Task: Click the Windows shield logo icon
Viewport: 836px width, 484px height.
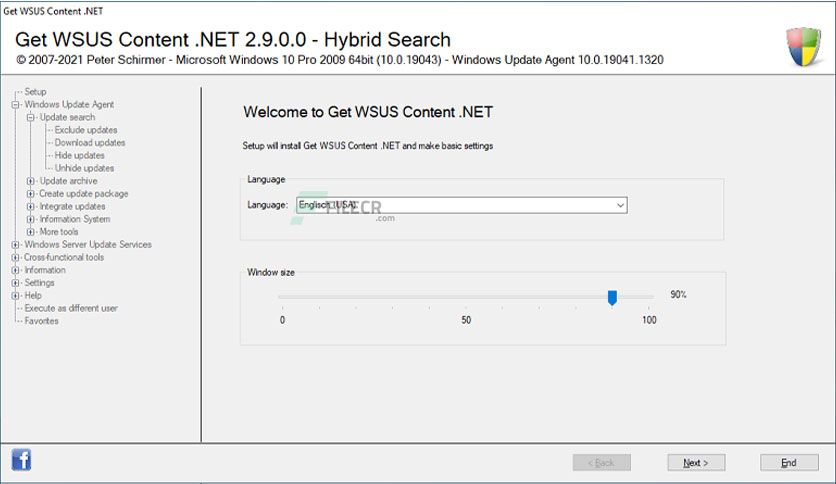Action: tap(804, 47)
